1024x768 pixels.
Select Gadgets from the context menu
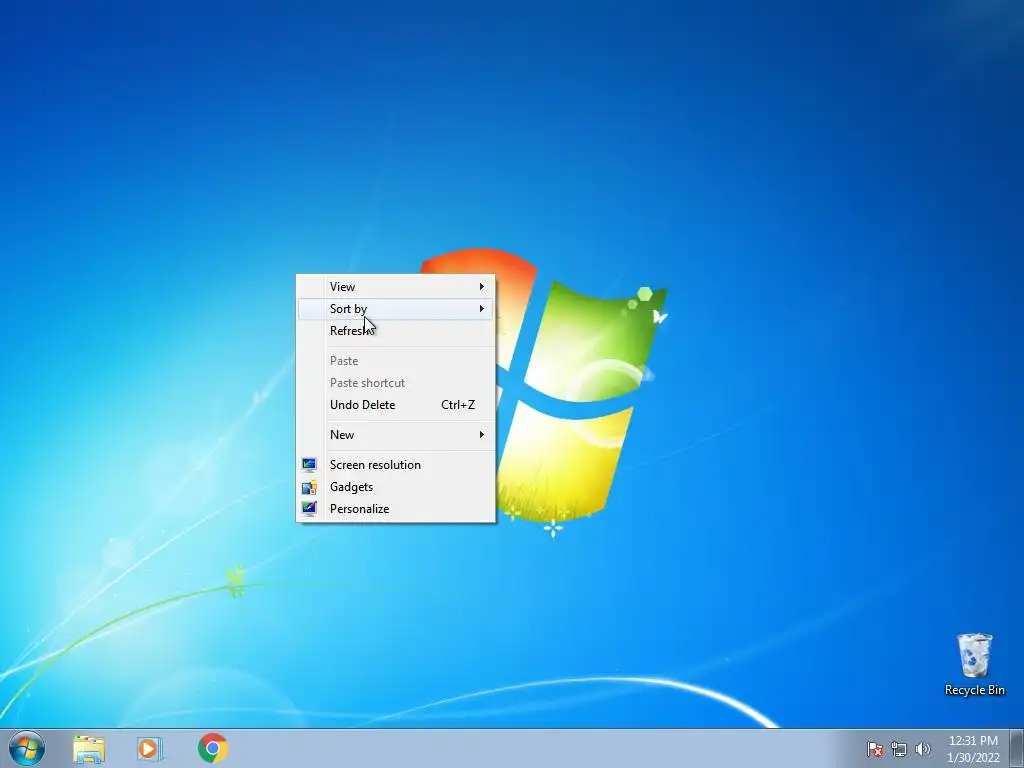[396, 487]
